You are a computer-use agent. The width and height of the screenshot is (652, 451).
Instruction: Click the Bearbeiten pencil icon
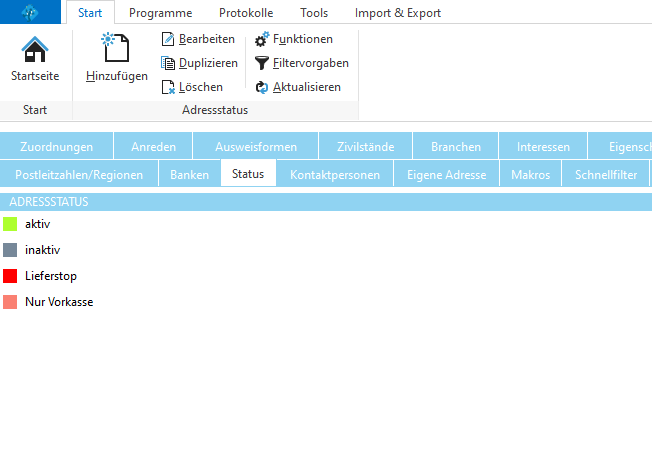168,39
